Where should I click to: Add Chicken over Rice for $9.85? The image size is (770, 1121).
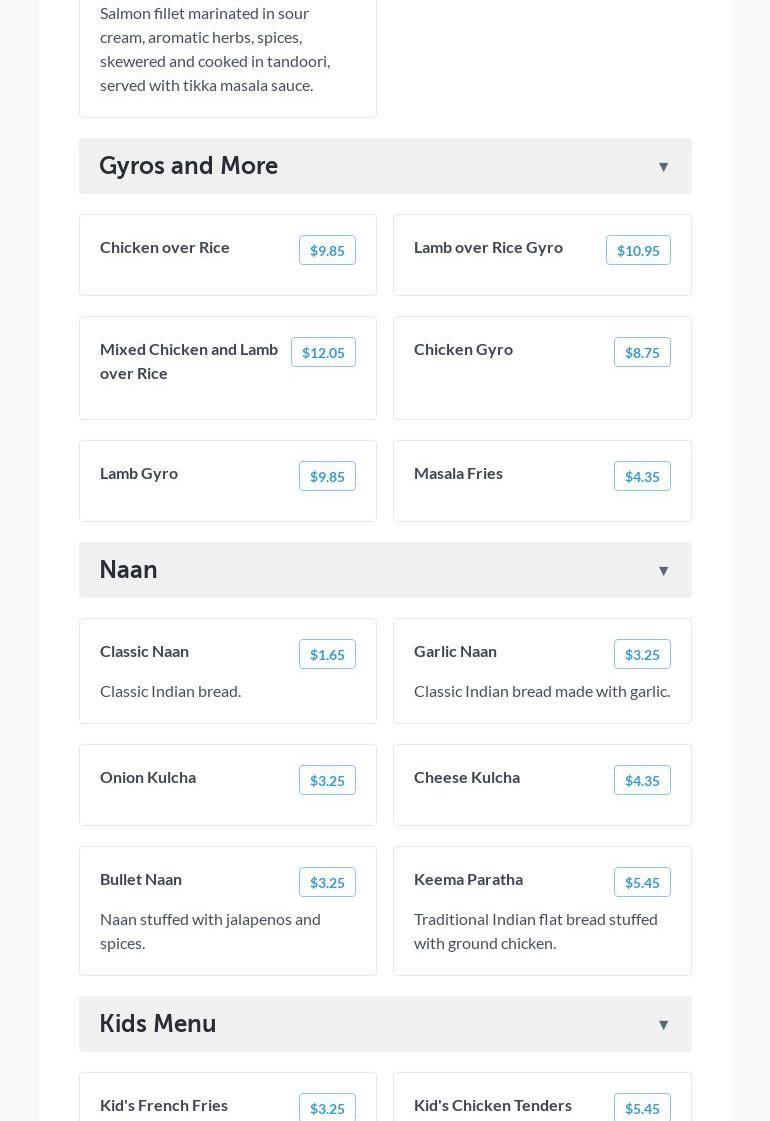click(327, 251)
